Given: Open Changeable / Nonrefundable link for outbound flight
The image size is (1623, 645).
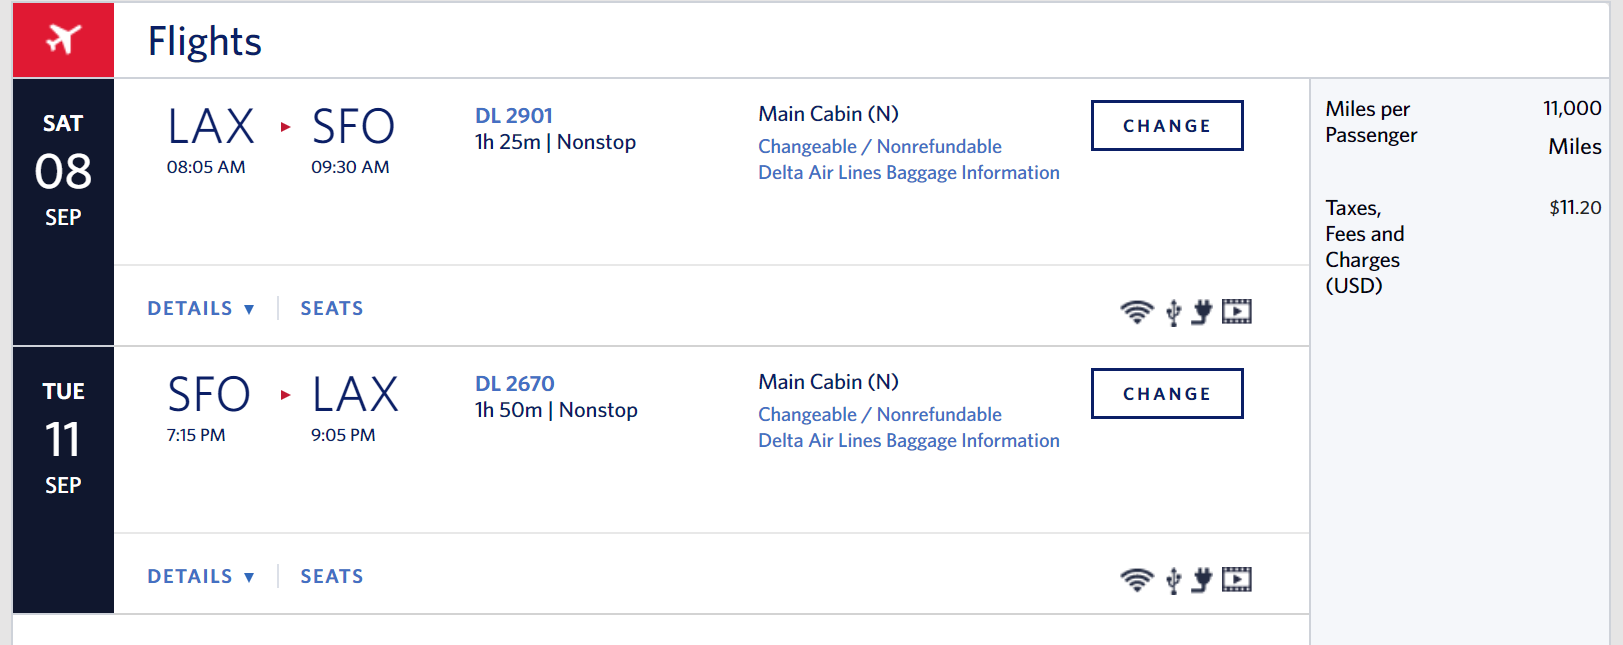Looking at the screenshot, I should (x=880, y=146).
